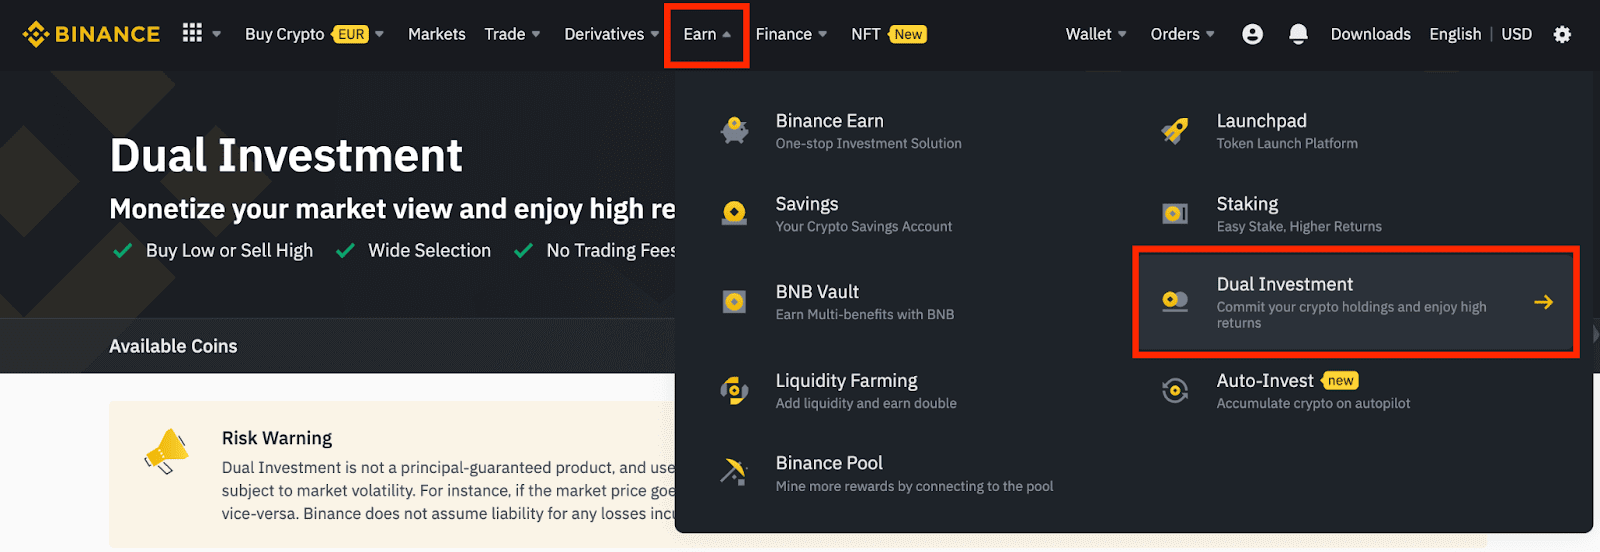Expand the Derivatives dropdown menu
1600x552 pixels.
point(611,34)
